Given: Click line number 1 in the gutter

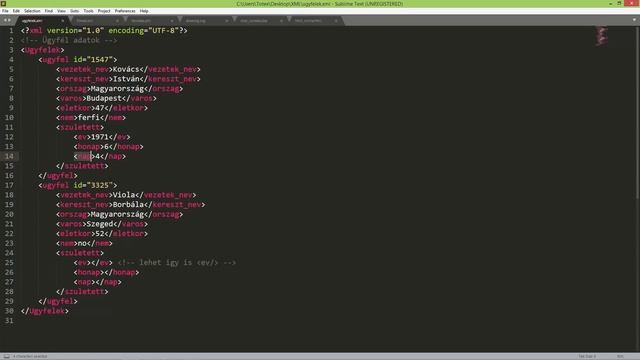Looking at the screenshot, I should coord(11,31).
